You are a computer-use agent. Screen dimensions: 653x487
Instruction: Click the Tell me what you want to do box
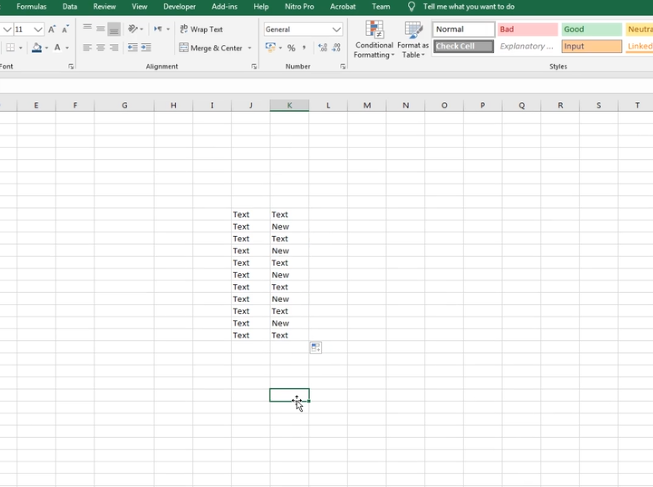click(469, 7)
